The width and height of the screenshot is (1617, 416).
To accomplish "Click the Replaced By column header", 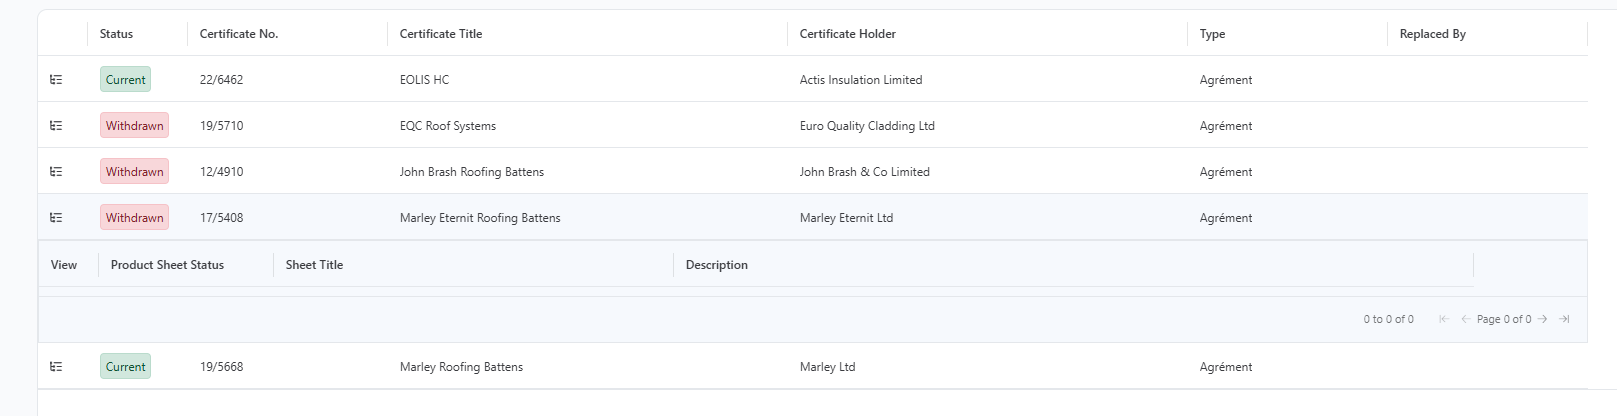I will pos(1432,34).
